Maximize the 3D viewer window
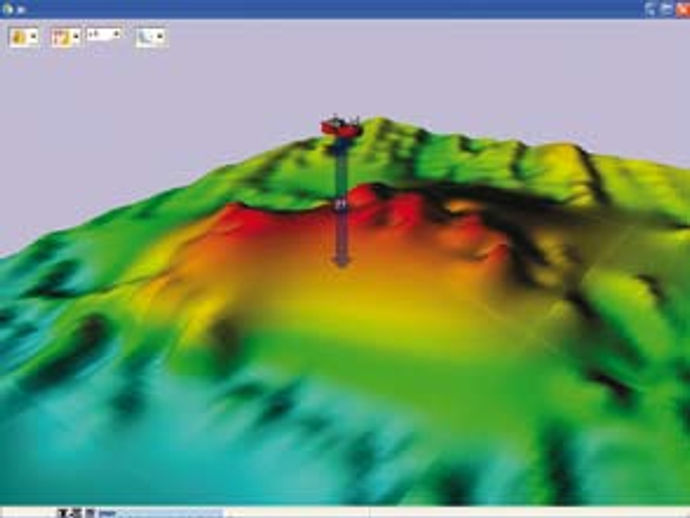690x518 pixels. pyautogui.click(x=666, y=9)
